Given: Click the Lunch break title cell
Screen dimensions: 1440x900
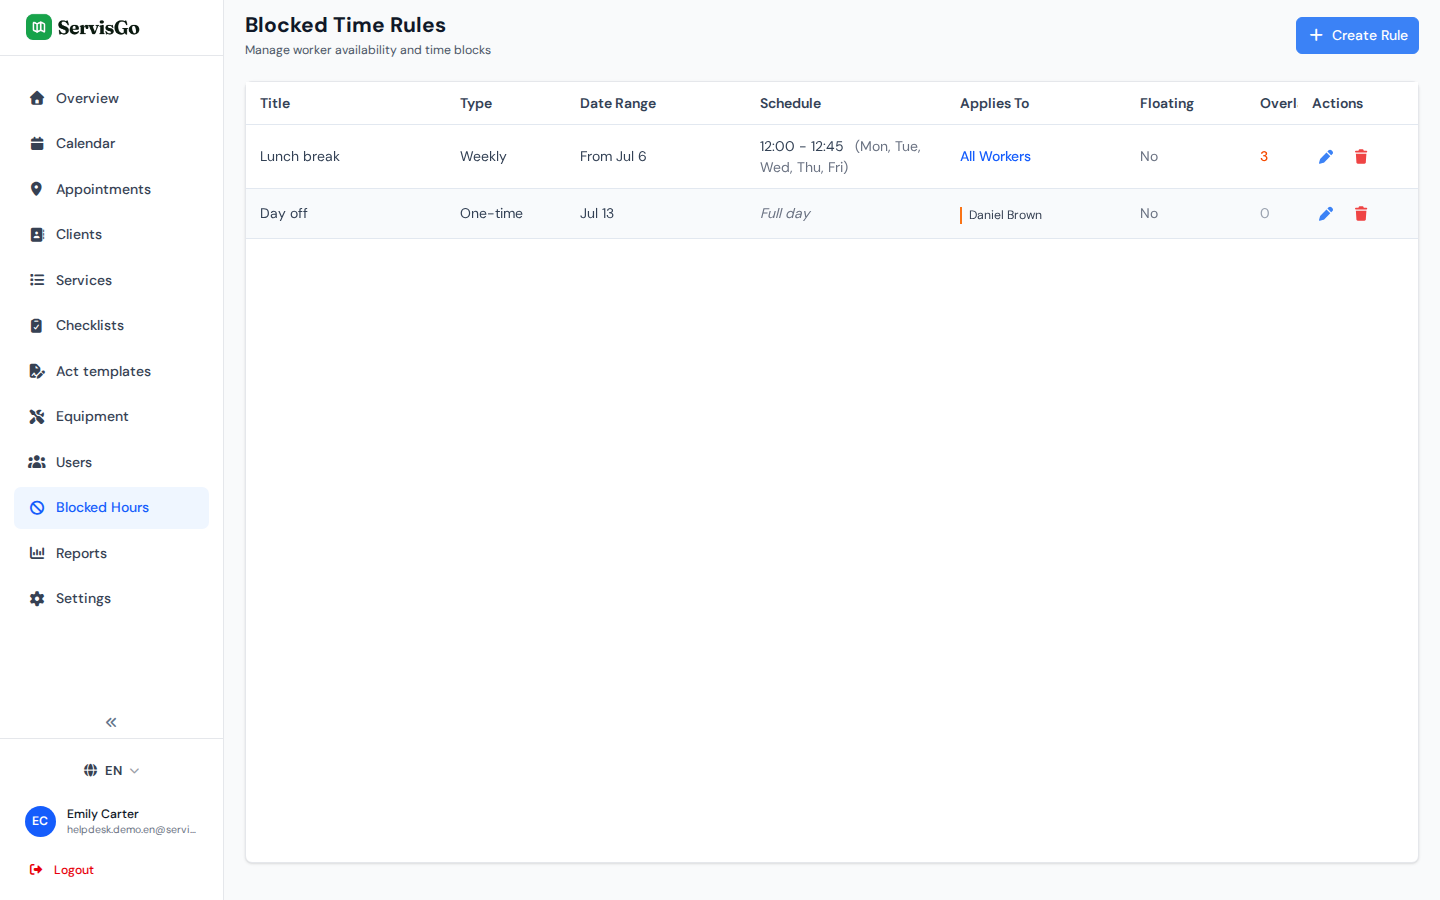Looking at the screenshot, I should coord(300,156).
